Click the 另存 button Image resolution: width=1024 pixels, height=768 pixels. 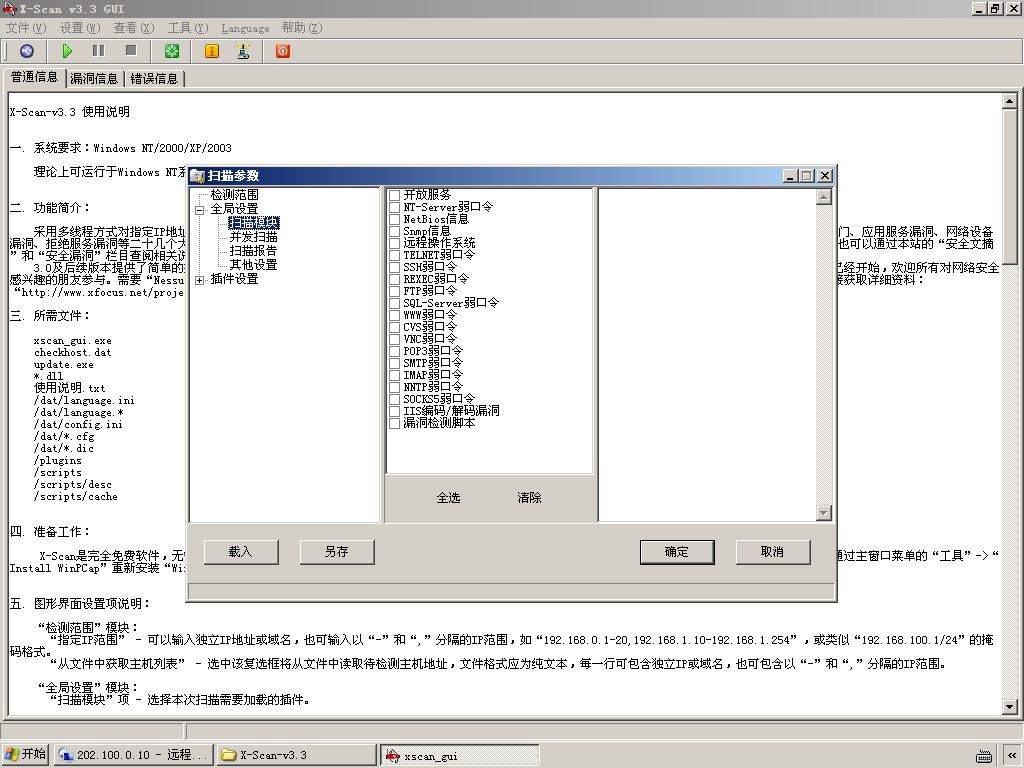click(x=337, y=552)
